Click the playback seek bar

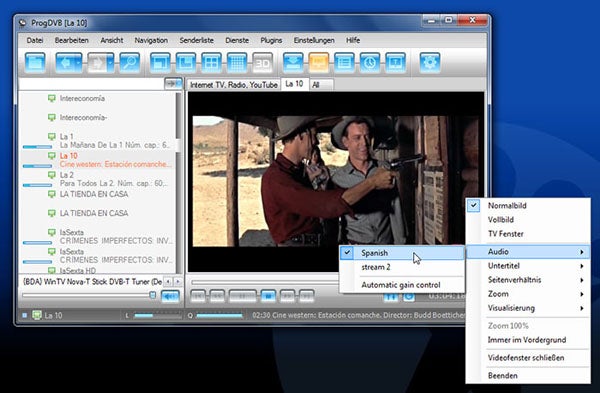tap(265, 282)
